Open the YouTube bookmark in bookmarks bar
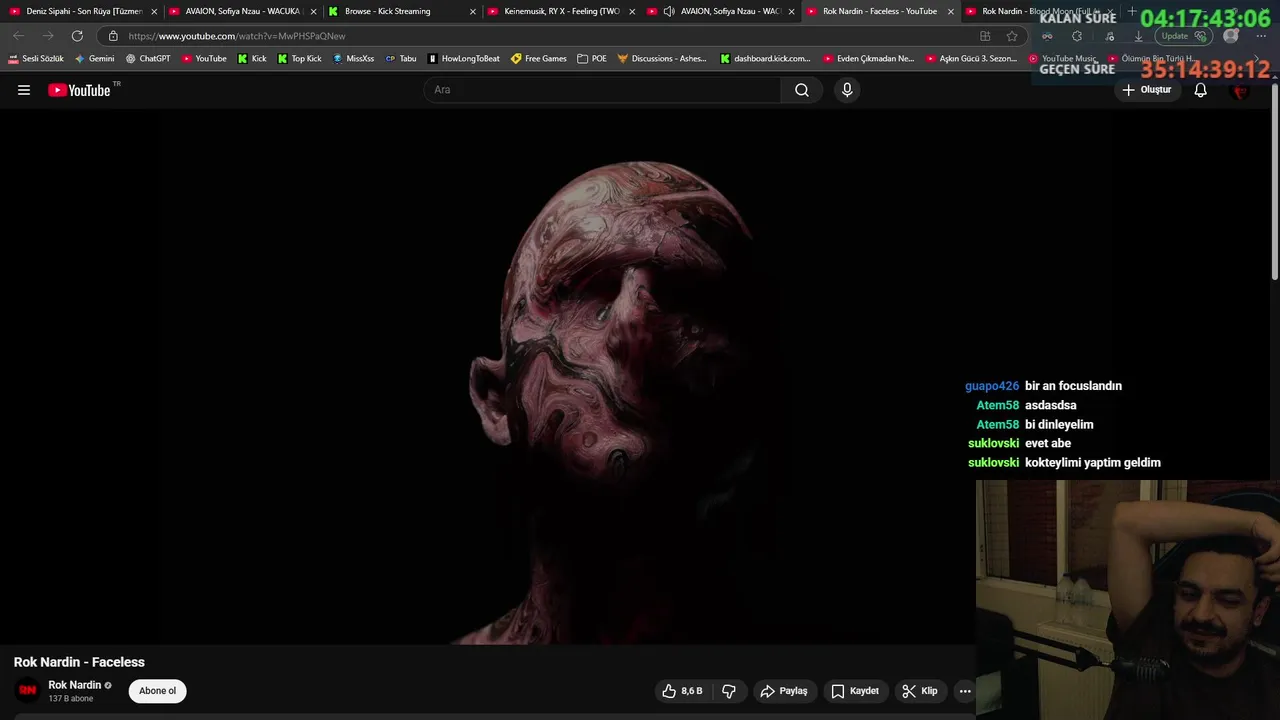Viewport: 1280px width, 720px height. [204, 59]
